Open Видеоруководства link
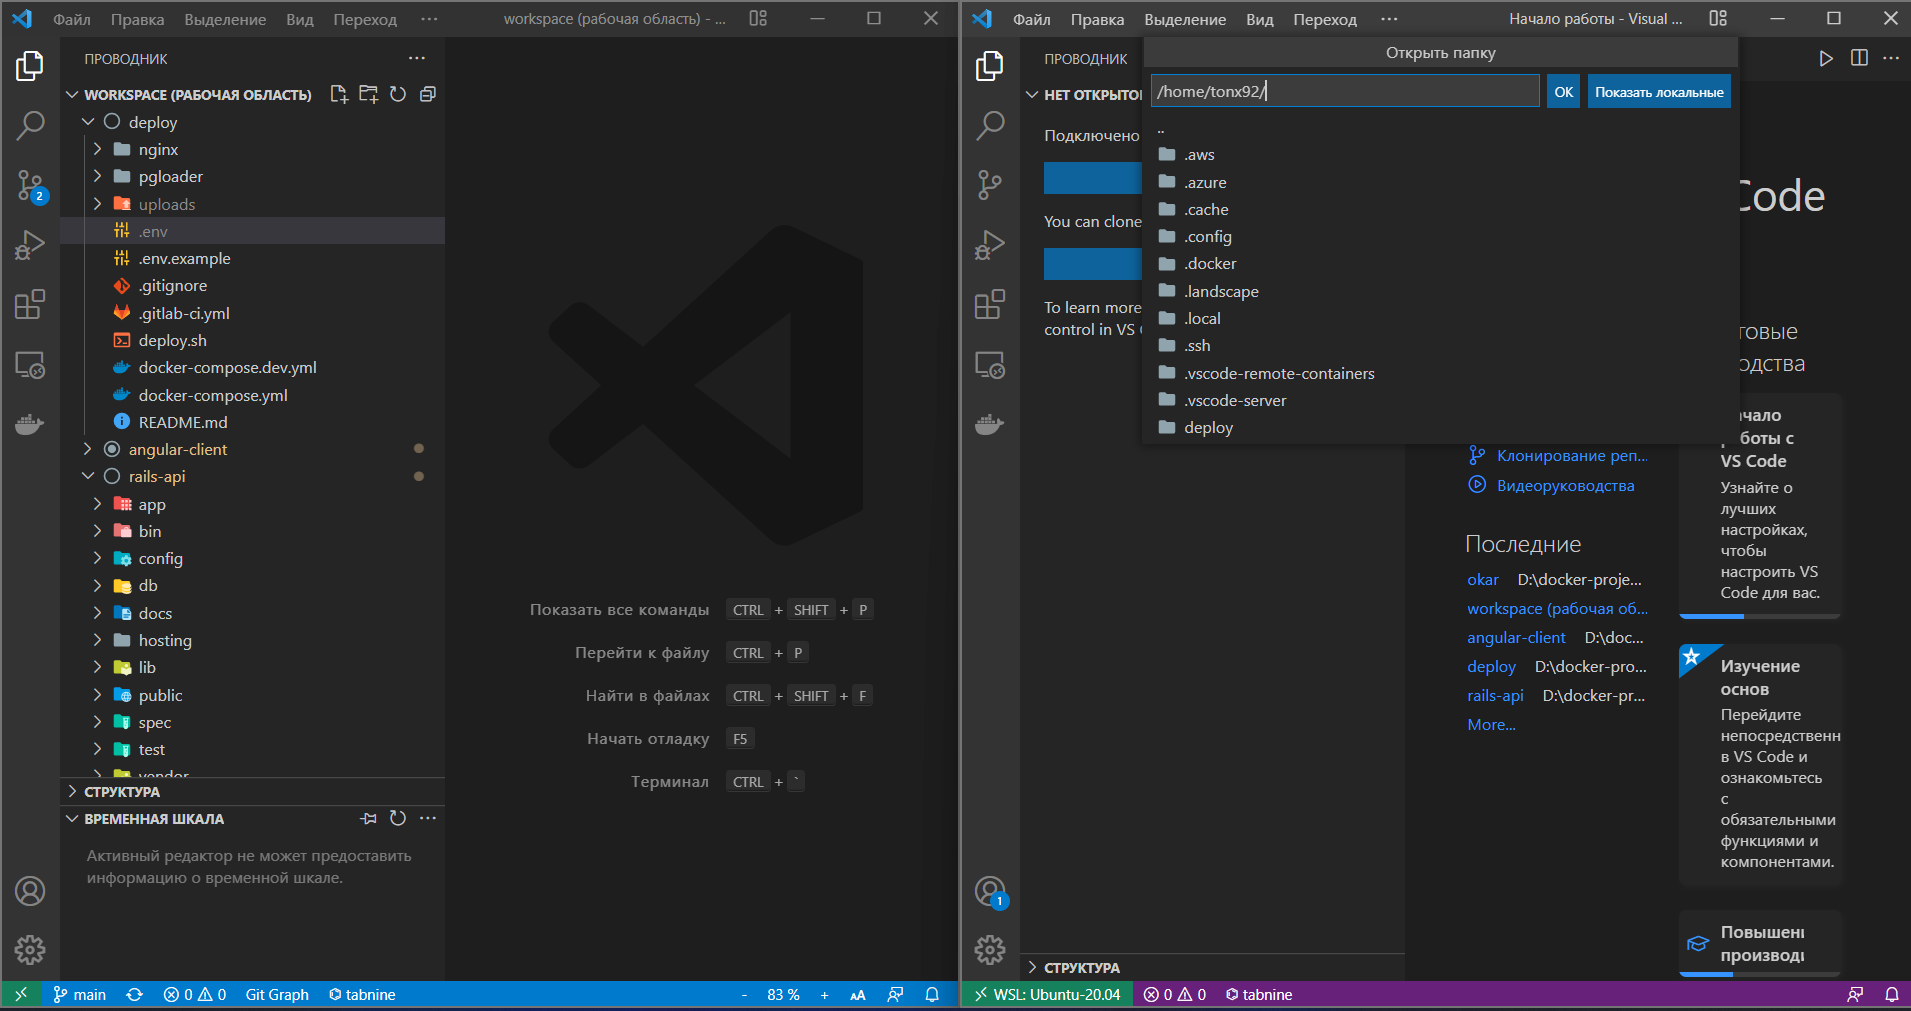This screenshot has height=1011, width=1911. pyautogui.click(x=1566, y=485)
